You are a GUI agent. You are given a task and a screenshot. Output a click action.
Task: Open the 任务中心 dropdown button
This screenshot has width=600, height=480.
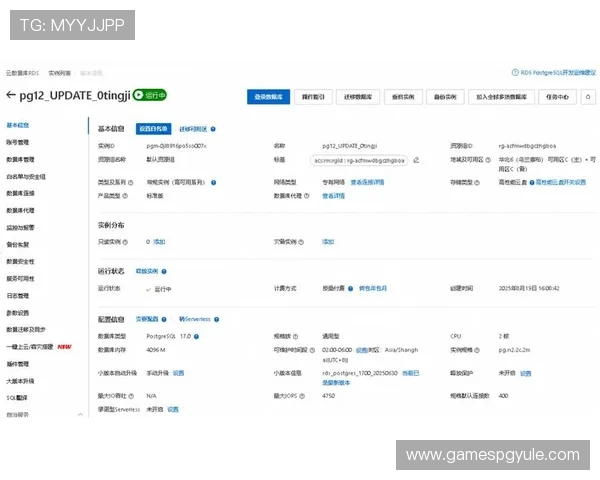point(558,97)
